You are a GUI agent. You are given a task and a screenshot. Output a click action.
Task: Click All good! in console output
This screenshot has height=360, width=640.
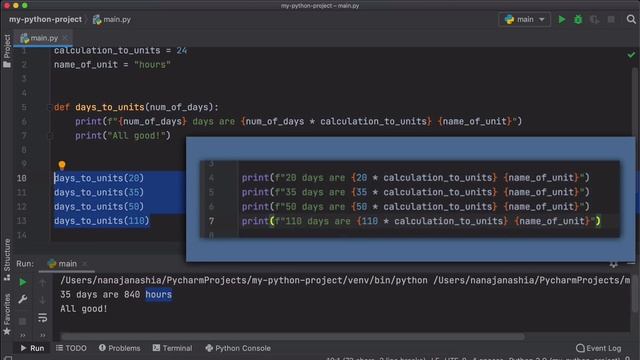coord(84,309)
